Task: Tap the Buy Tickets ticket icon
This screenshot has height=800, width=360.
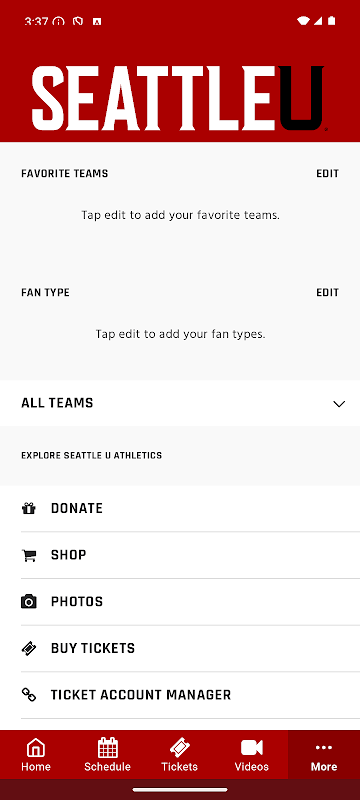Action: 29,648
